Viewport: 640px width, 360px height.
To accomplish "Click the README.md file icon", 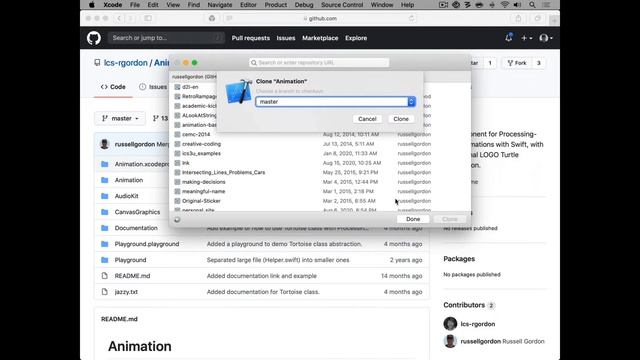I will click(104, 276).
